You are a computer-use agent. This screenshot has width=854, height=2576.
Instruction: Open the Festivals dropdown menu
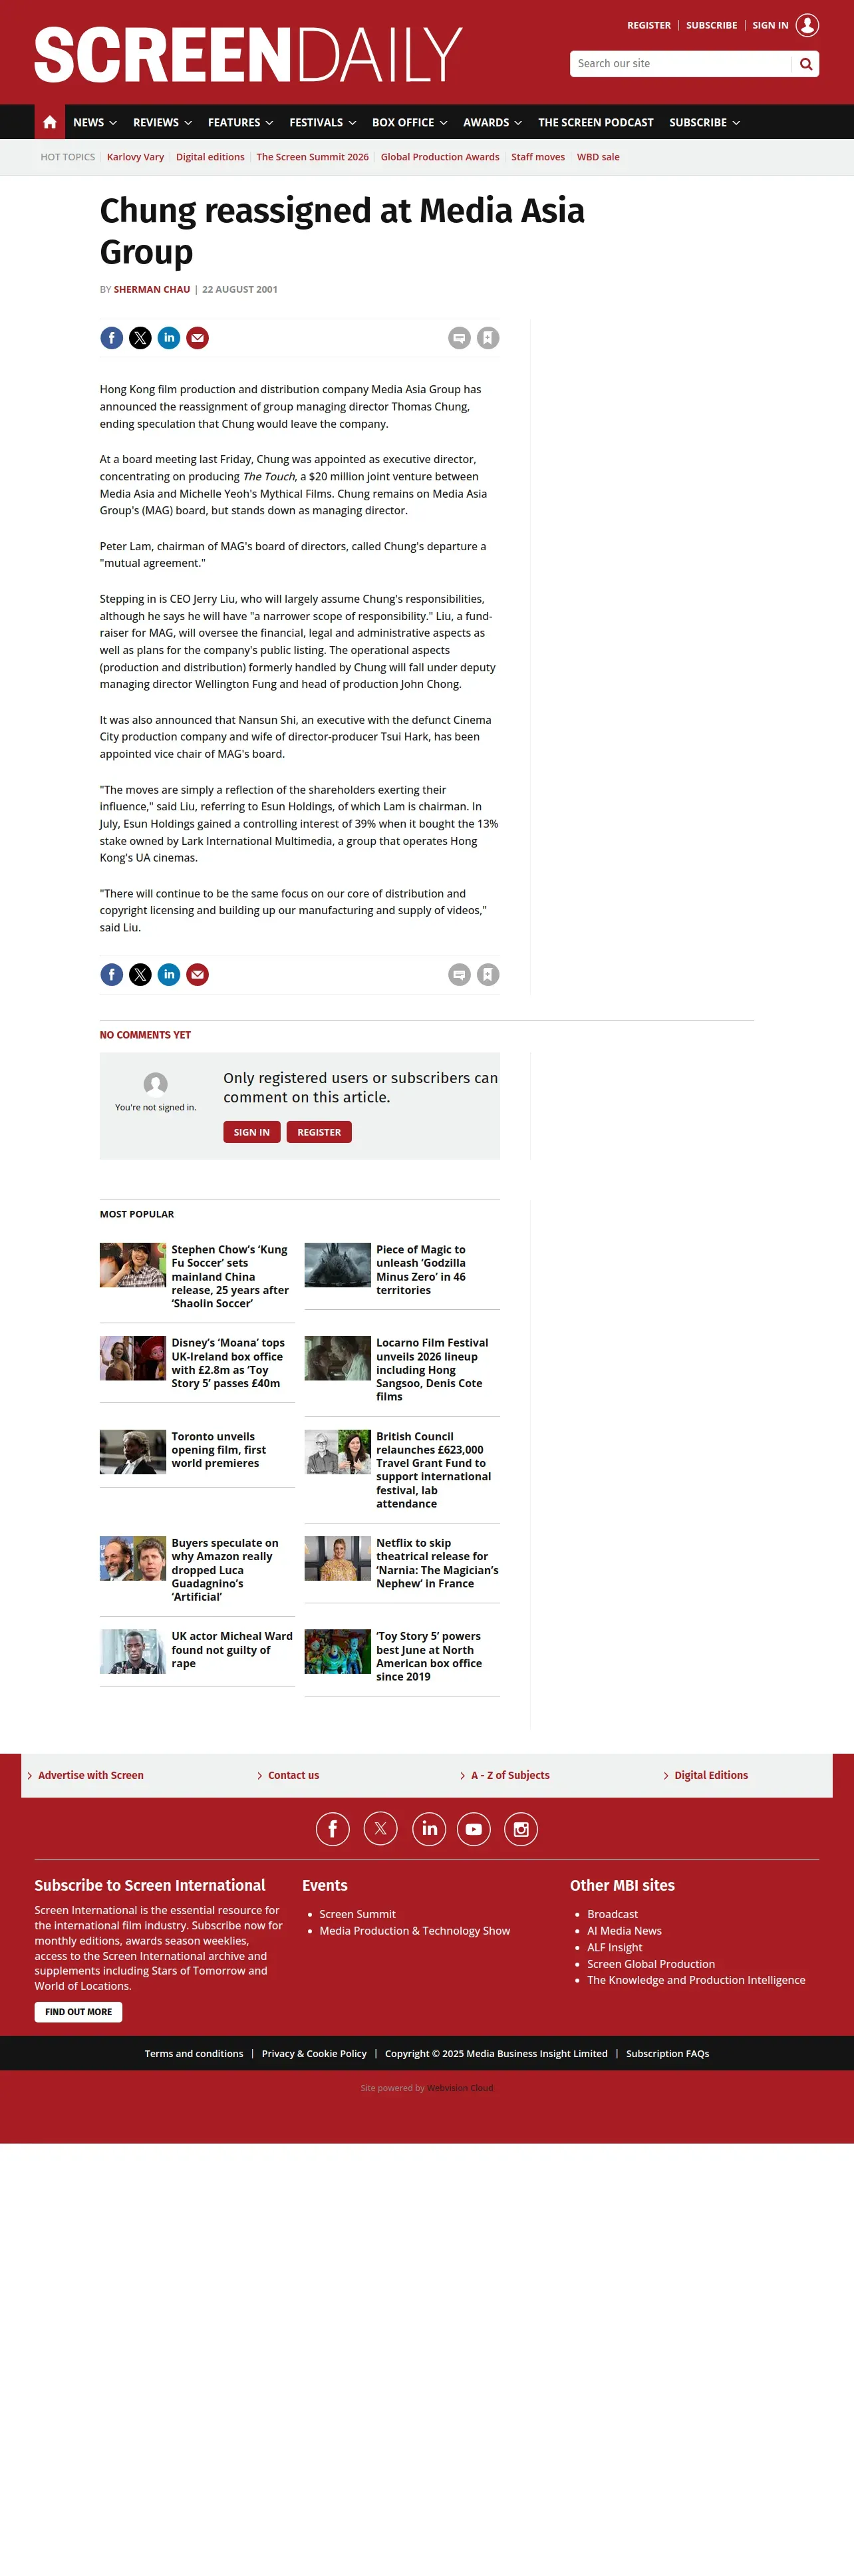point(322,122)
